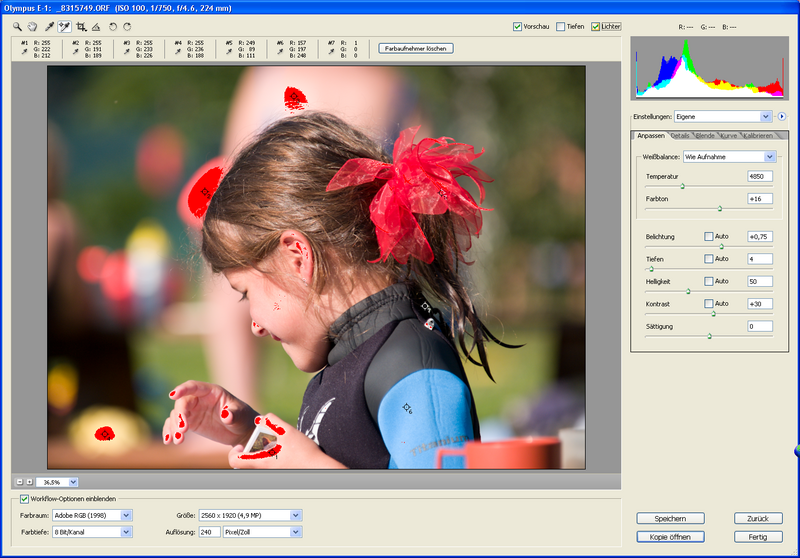This screenshot has height=558, width=800.
Task: Enable the Tiefen clipping checkbox
Action: tap(561, 26)
